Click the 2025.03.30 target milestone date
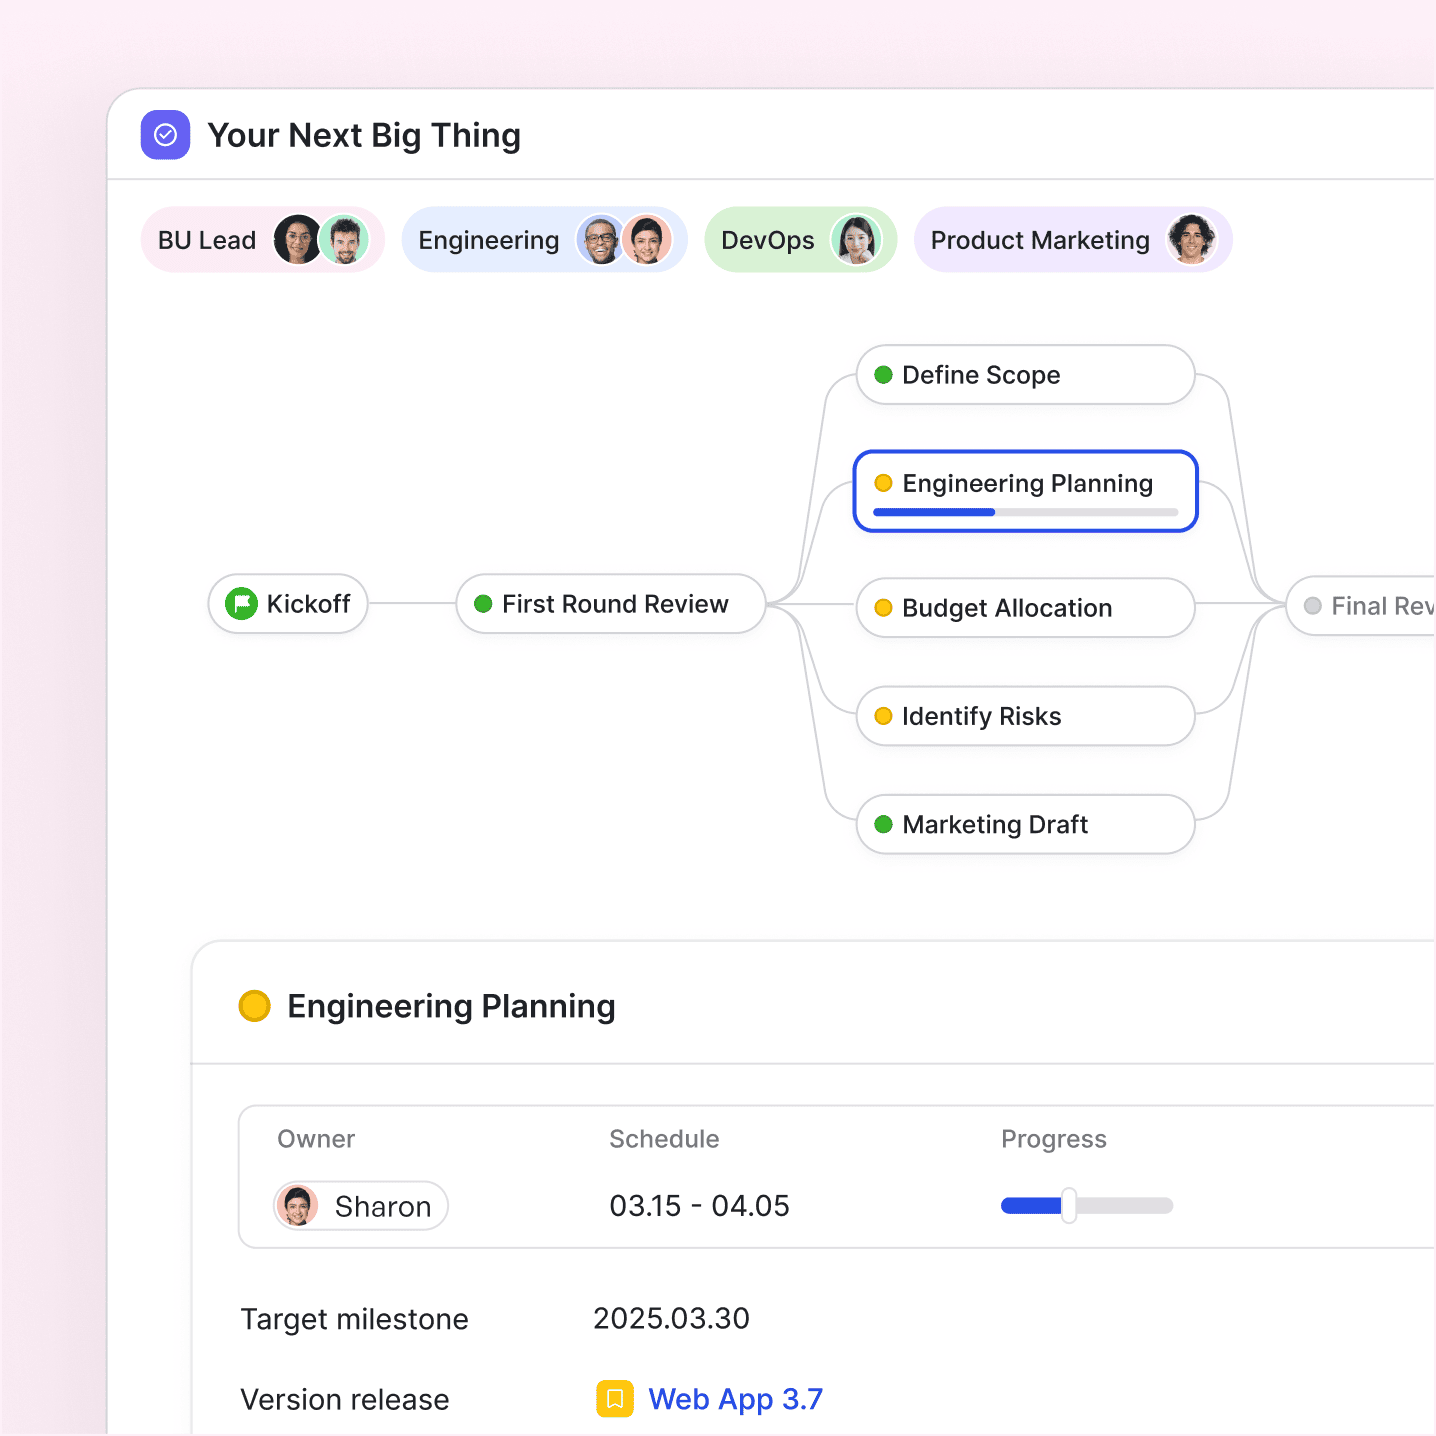The height and width of the screenshot is (1436, 1436). [x=671, y=1318]
